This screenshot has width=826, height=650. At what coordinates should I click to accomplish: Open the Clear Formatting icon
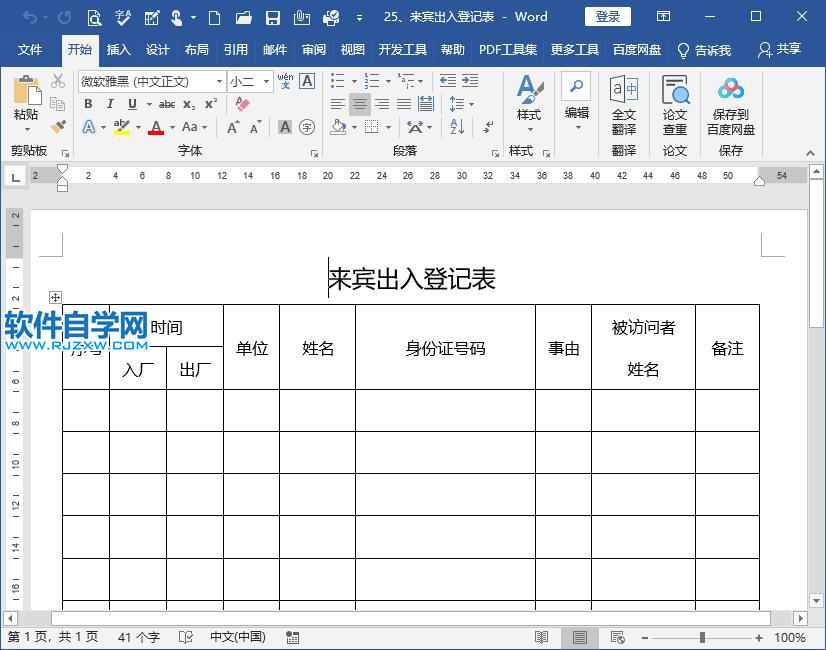pos(241,105)
